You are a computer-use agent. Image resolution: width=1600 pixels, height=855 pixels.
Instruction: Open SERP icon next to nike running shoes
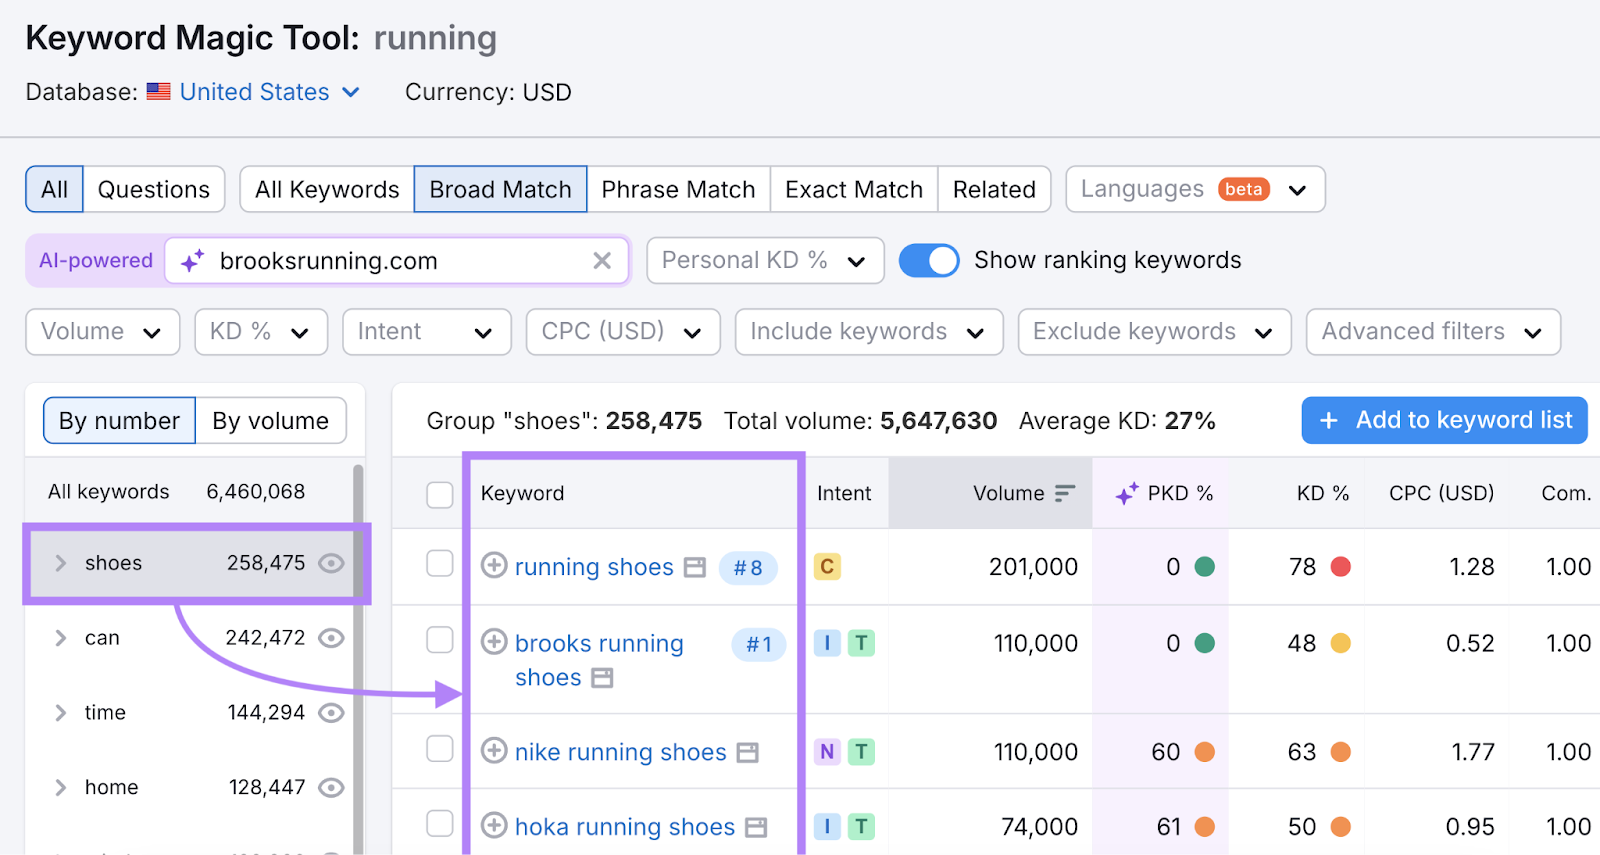(x=748, y=753)
